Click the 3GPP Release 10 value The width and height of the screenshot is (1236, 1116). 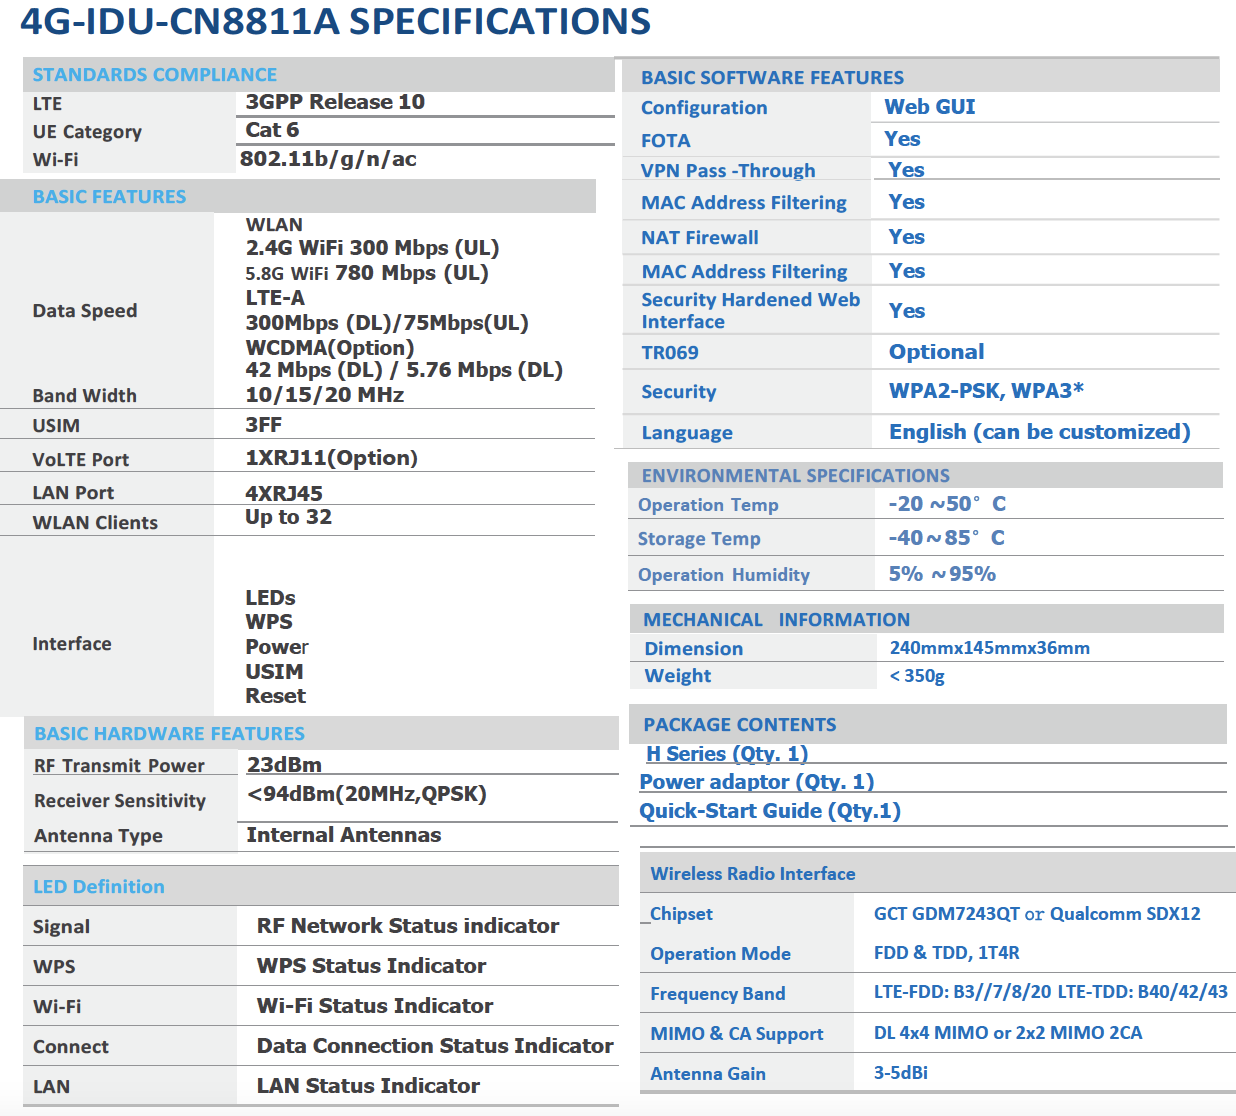(335, 102)
